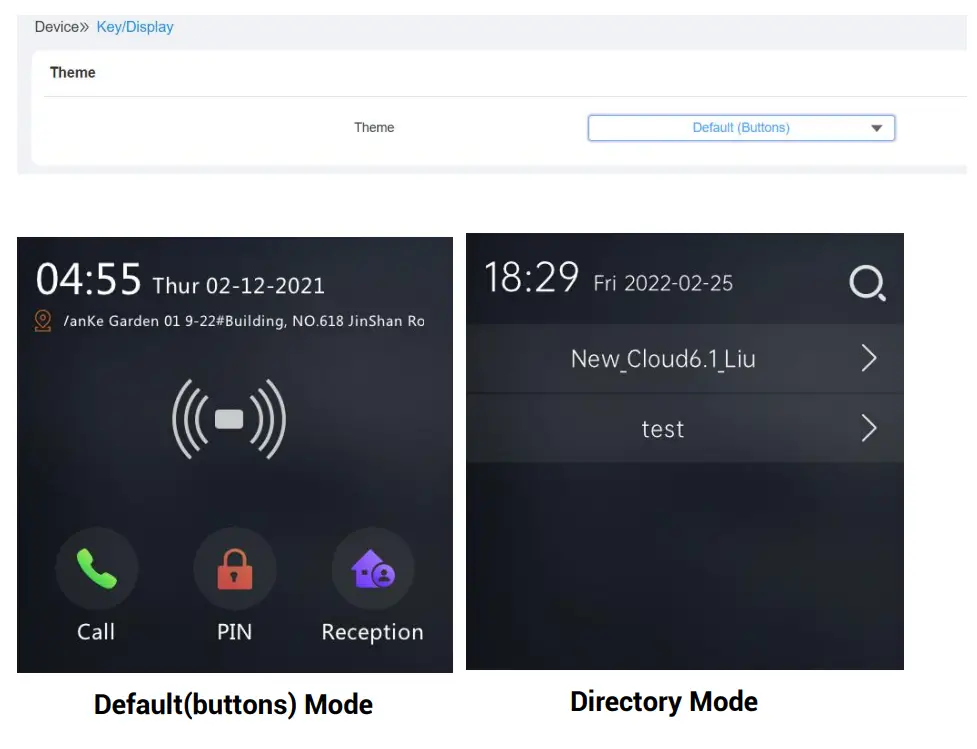
Task: Click the orange location pin icon
Action: click(x=43, y=321)
